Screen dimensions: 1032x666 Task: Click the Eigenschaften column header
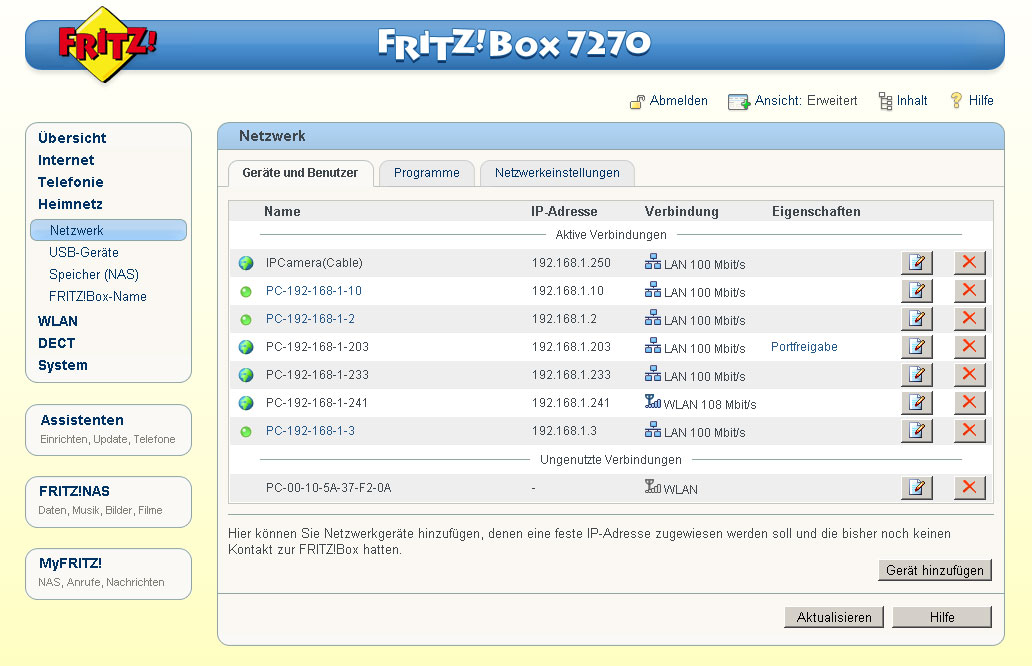(x=816, y=211)
